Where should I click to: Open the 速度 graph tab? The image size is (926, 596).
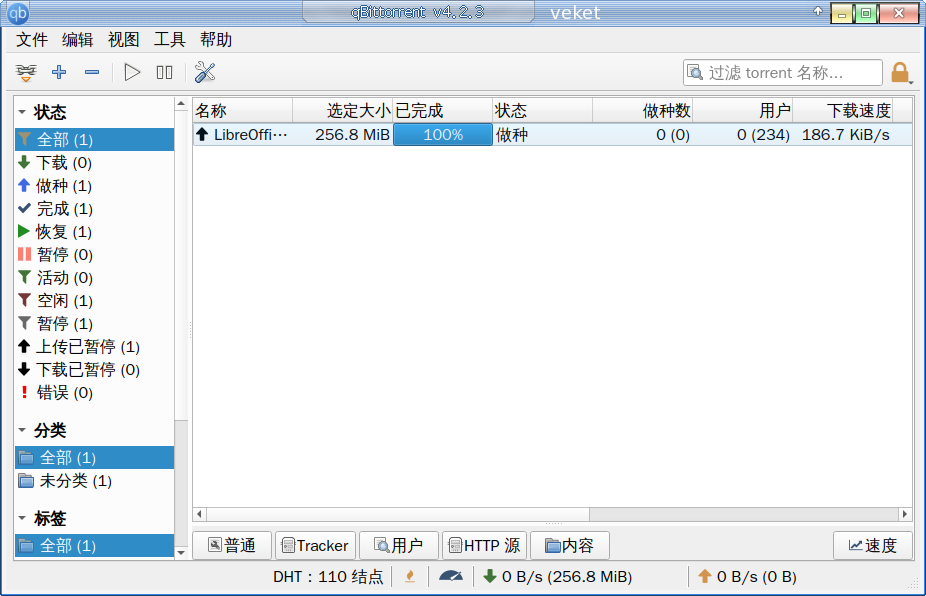click(x=873, y=545)
